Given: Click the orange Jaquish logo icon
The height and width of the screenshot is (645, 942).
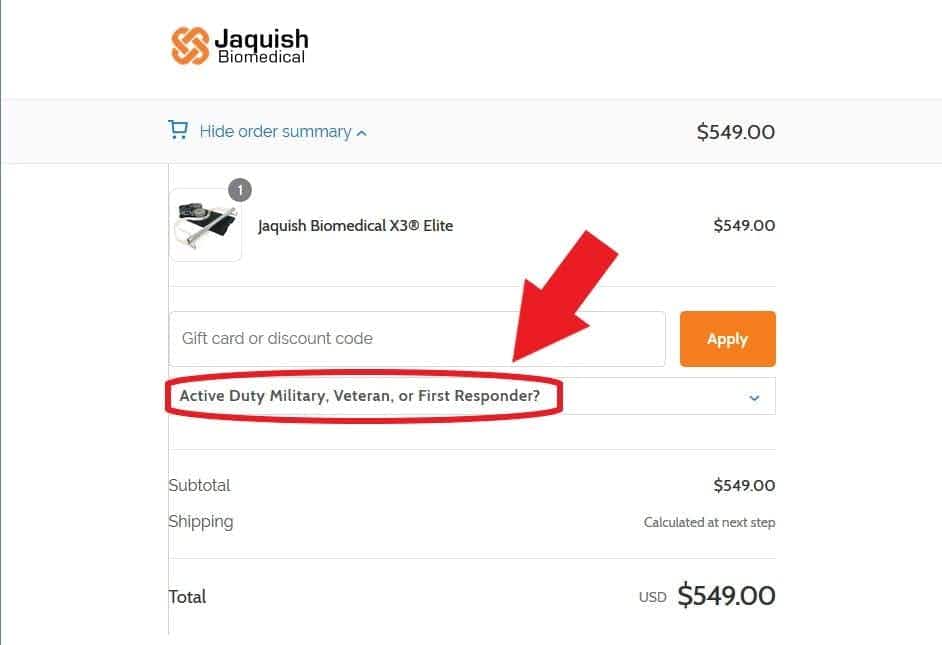Looking at the screenshot, I should click(189, 45).
